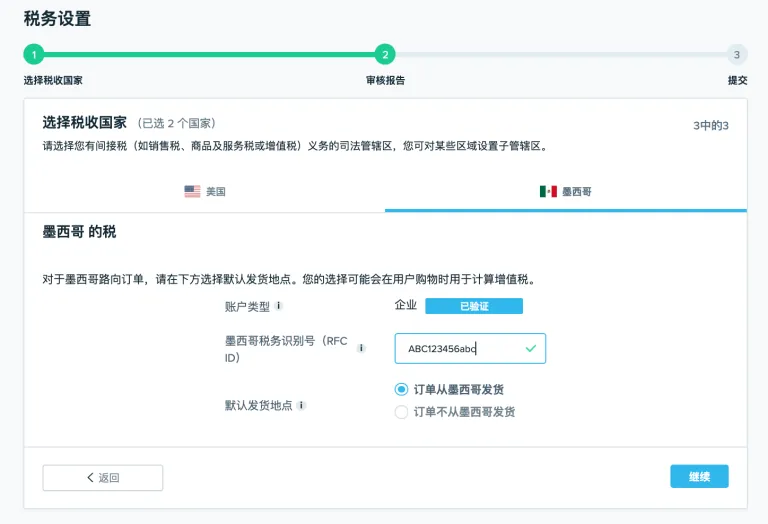Viewport: 768px width, 524px height.
Task: Click the 3中的3 counter text
Action: [x=711, y=125]
